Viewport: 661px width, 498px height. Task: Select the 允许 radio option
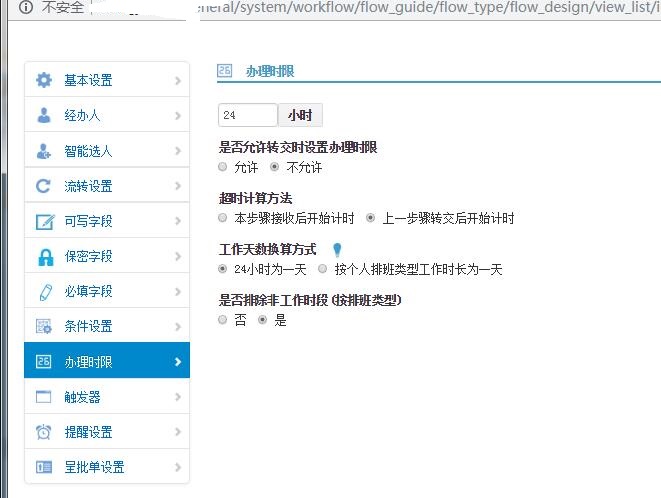click(223, 167)
